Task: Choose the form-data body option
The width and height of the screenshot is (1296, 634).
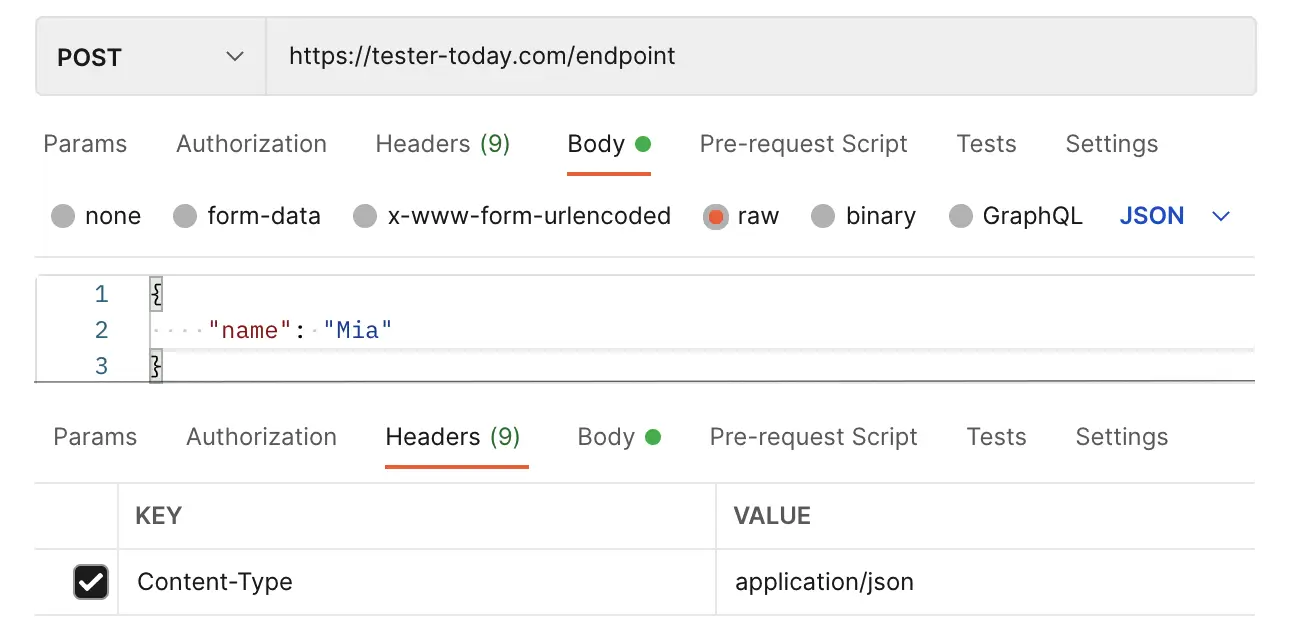Action: (x=185, y=216)
